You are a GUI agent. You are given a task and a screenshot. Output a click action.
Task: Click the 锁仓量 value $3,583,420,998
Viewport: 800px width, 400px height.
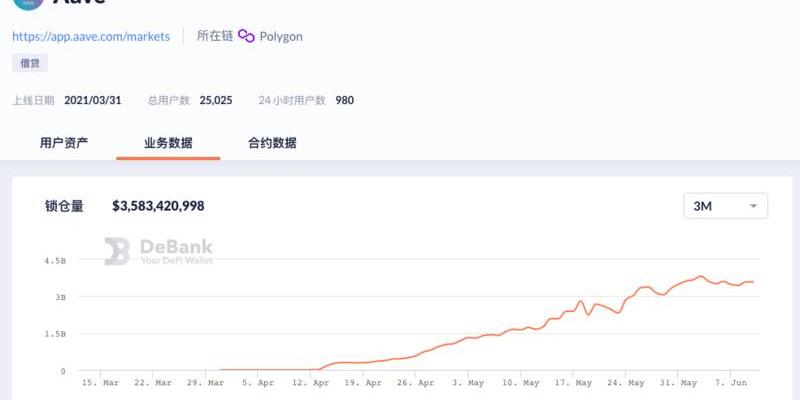click(158, 206)
